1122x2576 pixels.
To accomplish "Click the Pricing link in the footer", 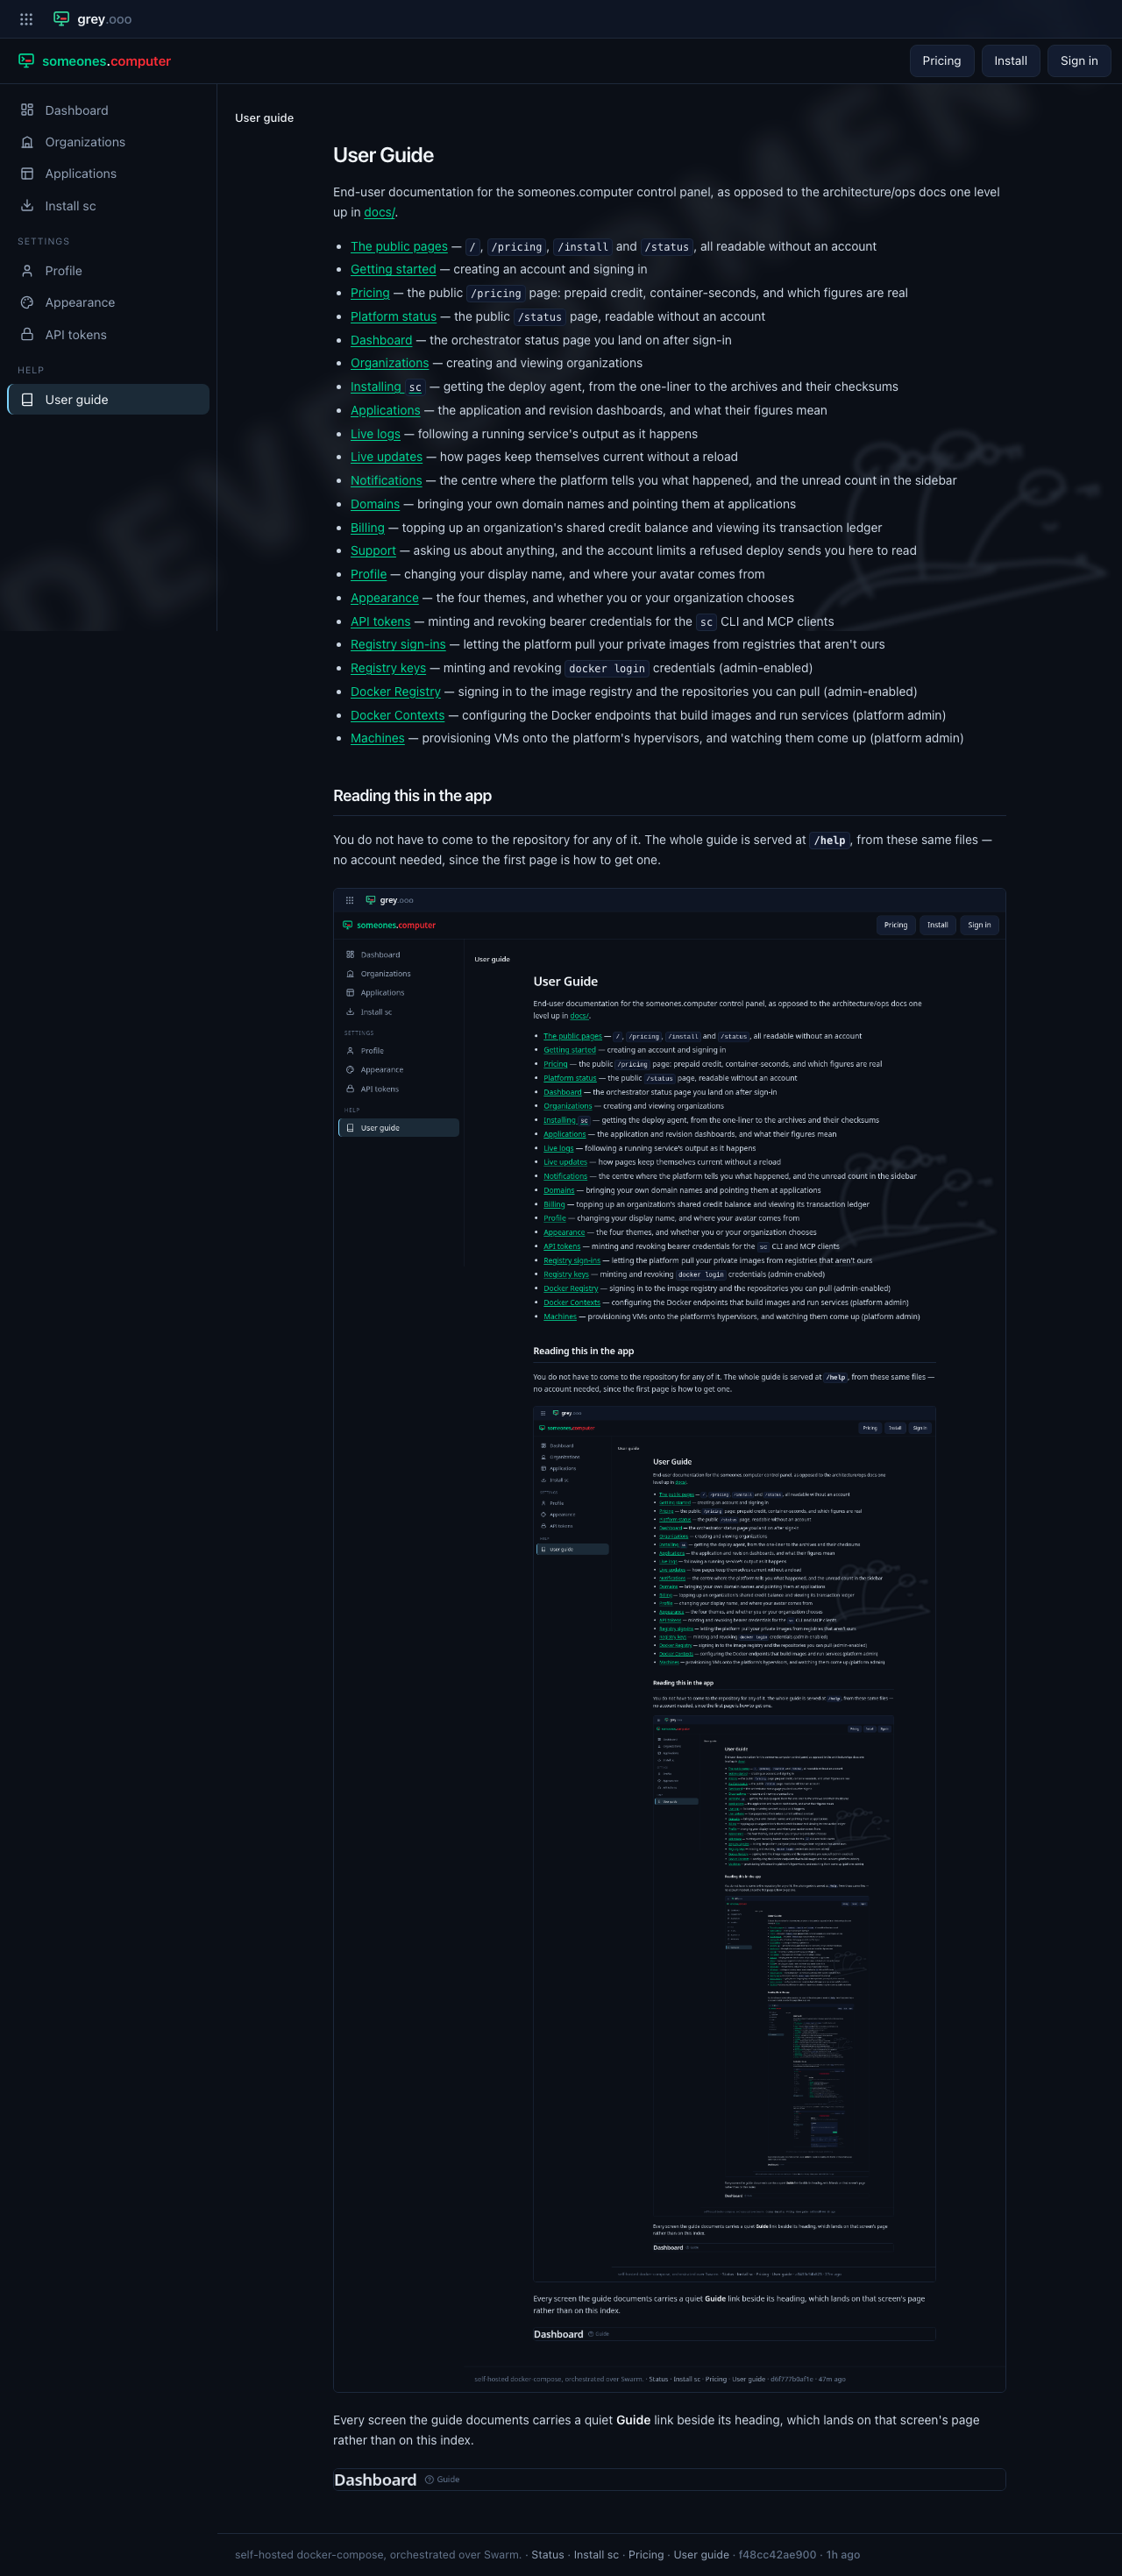I will point(646,2555).
